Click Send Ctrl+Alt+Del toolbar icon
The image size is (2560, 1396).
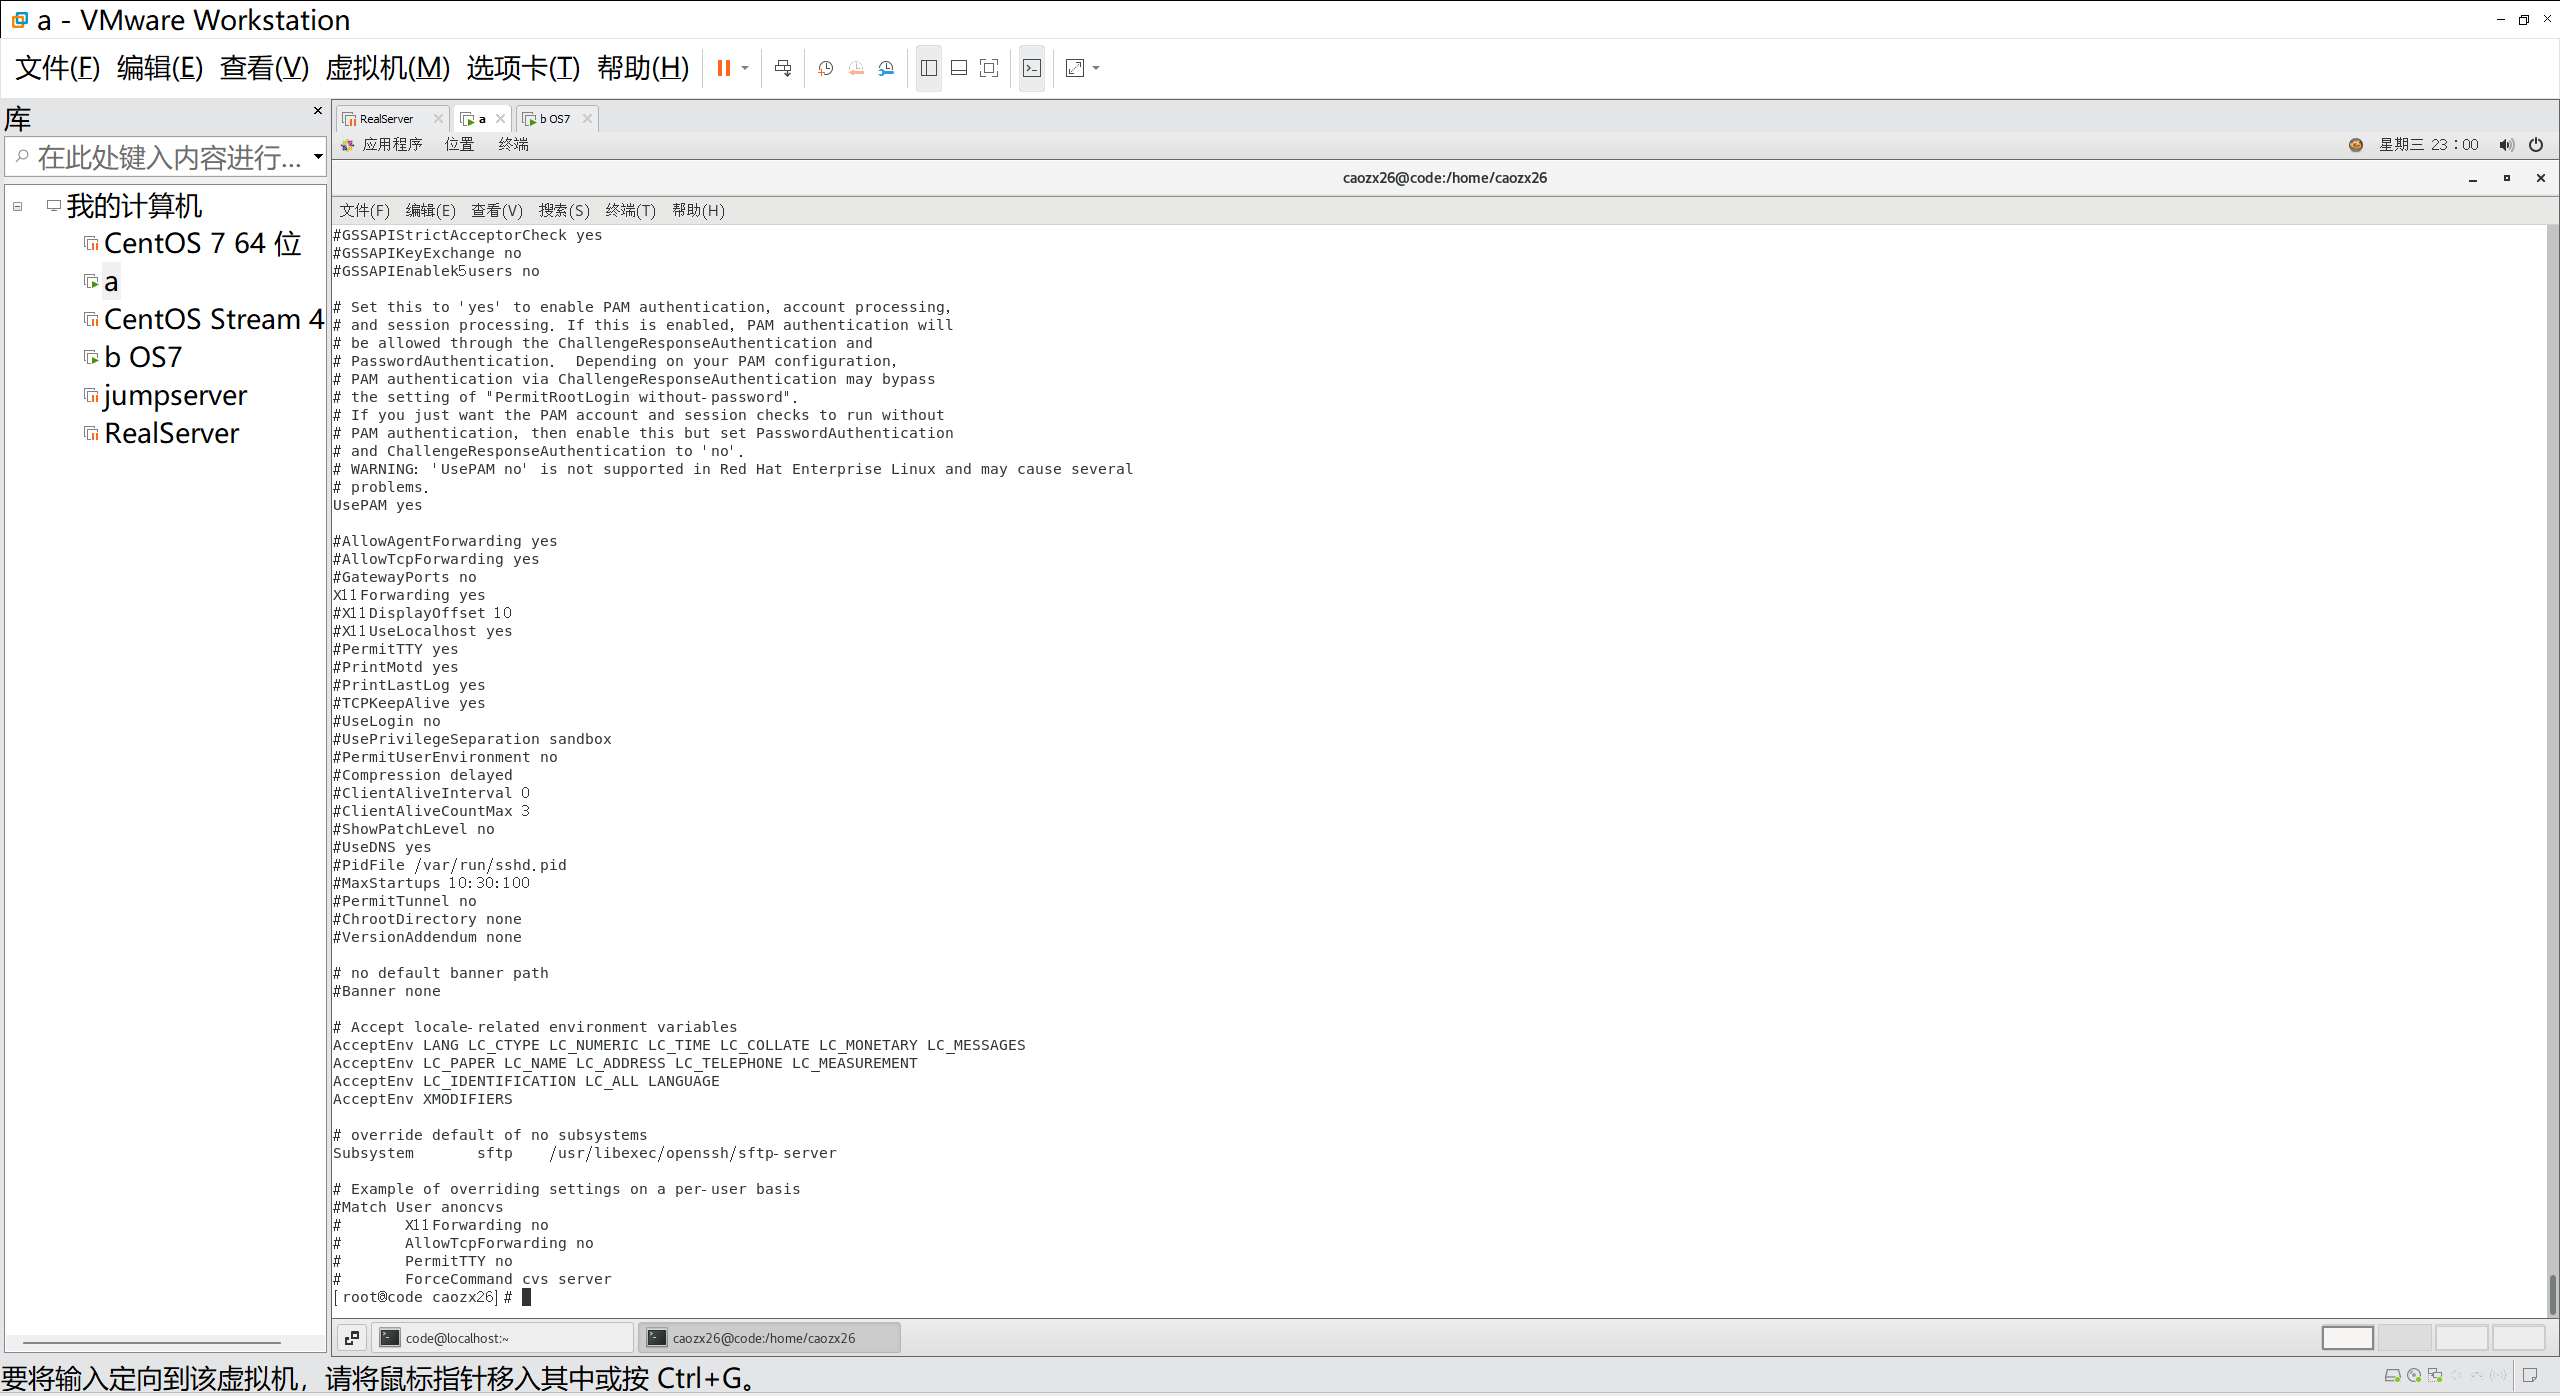click(x=783, y=68)
